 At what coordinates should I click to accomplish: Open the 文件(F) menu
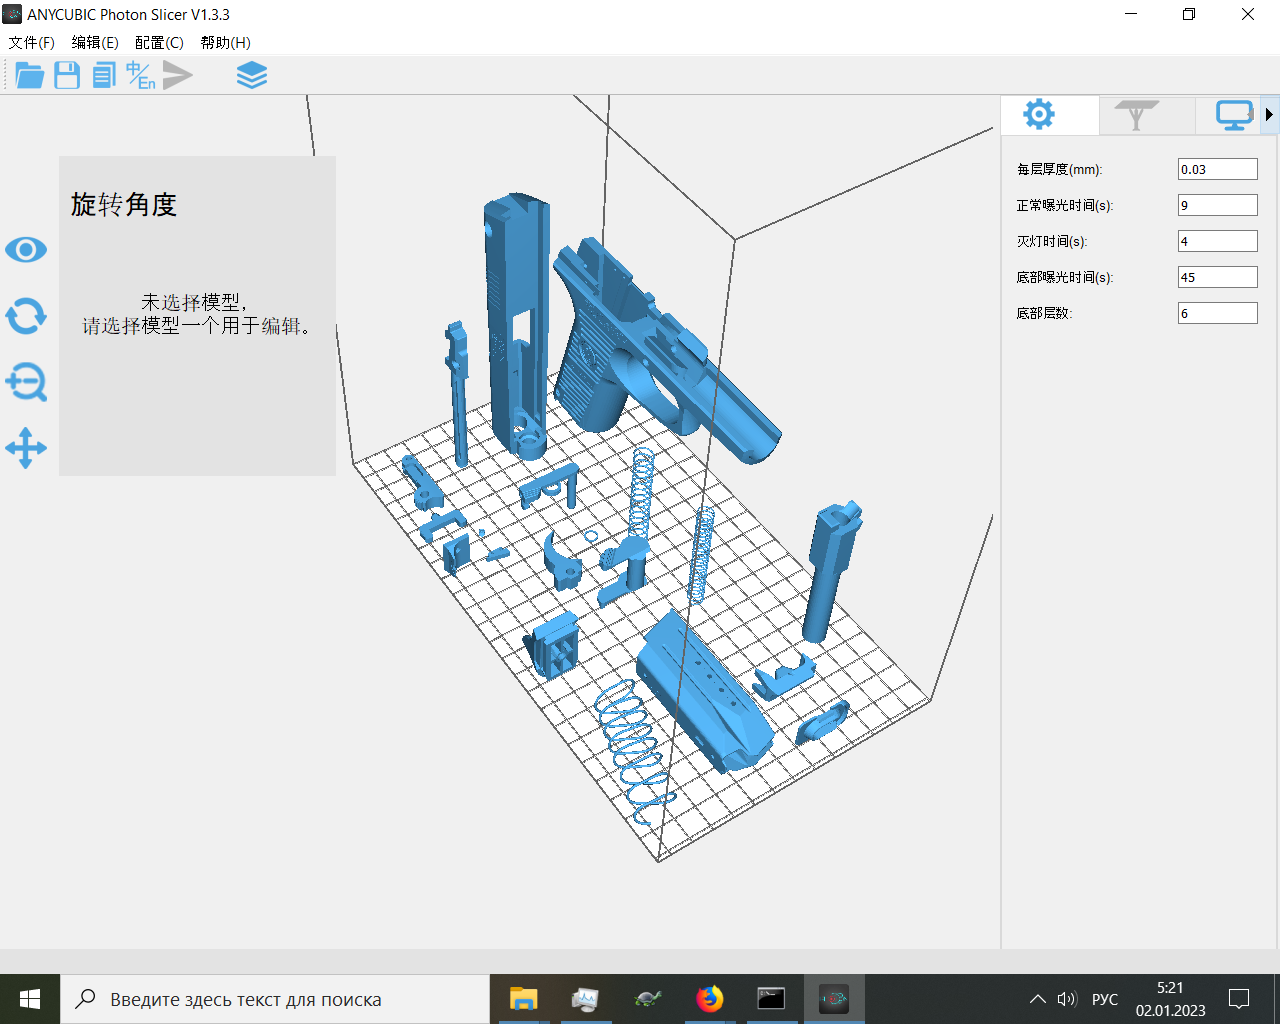pyautogui.click(x=31, y=42)
